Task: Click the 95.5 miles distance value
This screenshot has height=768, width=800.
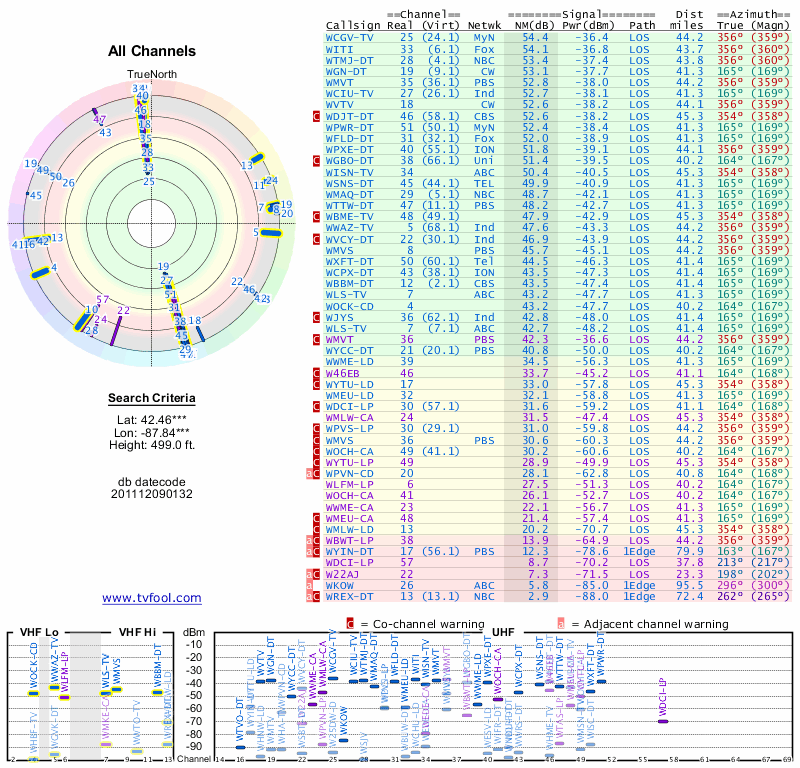Action: (x=690, y=585)
